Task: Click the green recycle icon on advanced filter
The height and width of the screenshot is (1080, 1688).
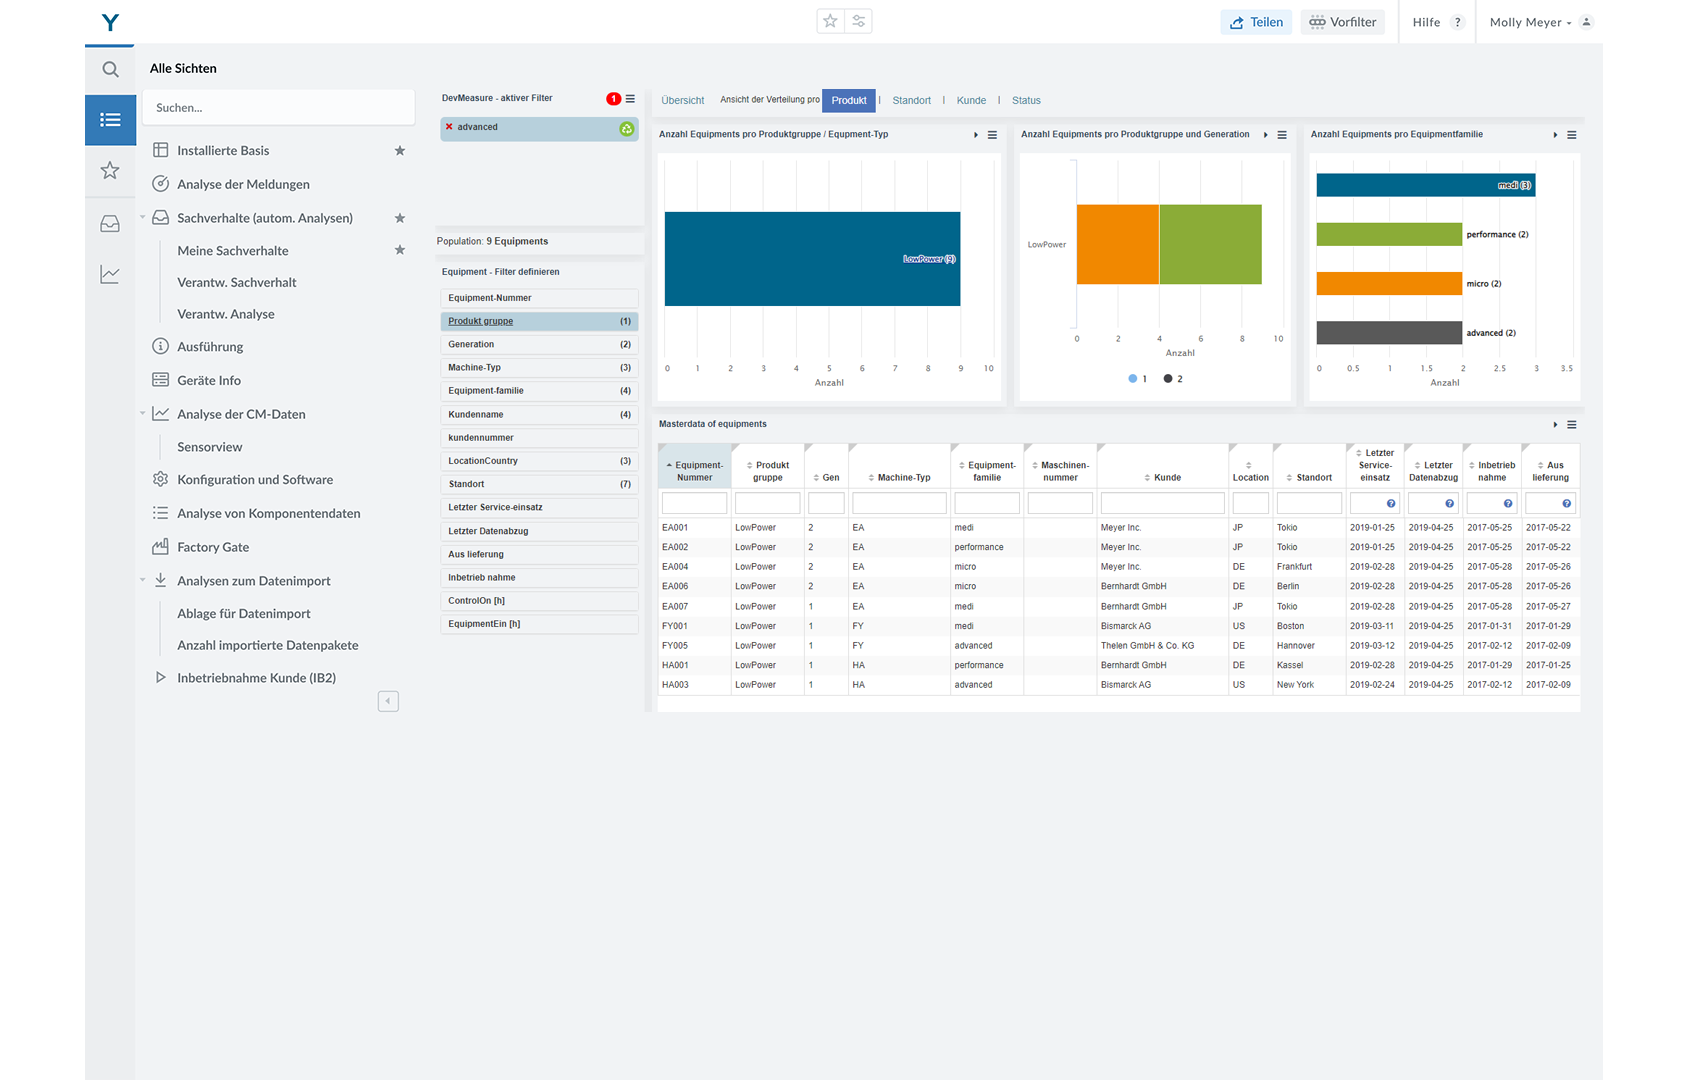Action: pos(626,128)
